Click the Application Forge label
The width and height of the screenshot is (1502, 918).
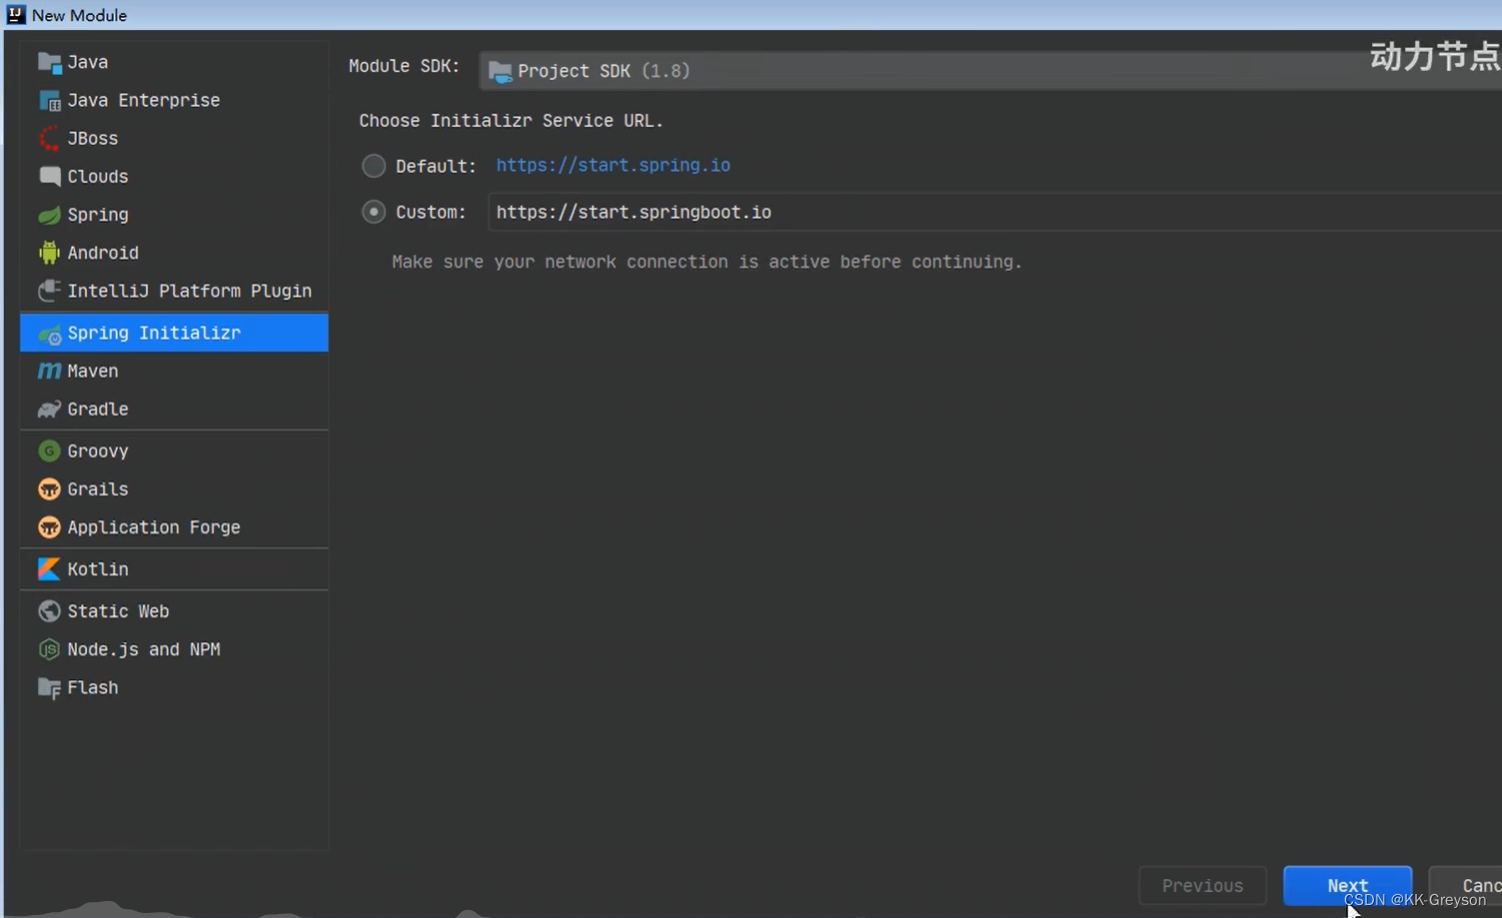pos(154,527)
